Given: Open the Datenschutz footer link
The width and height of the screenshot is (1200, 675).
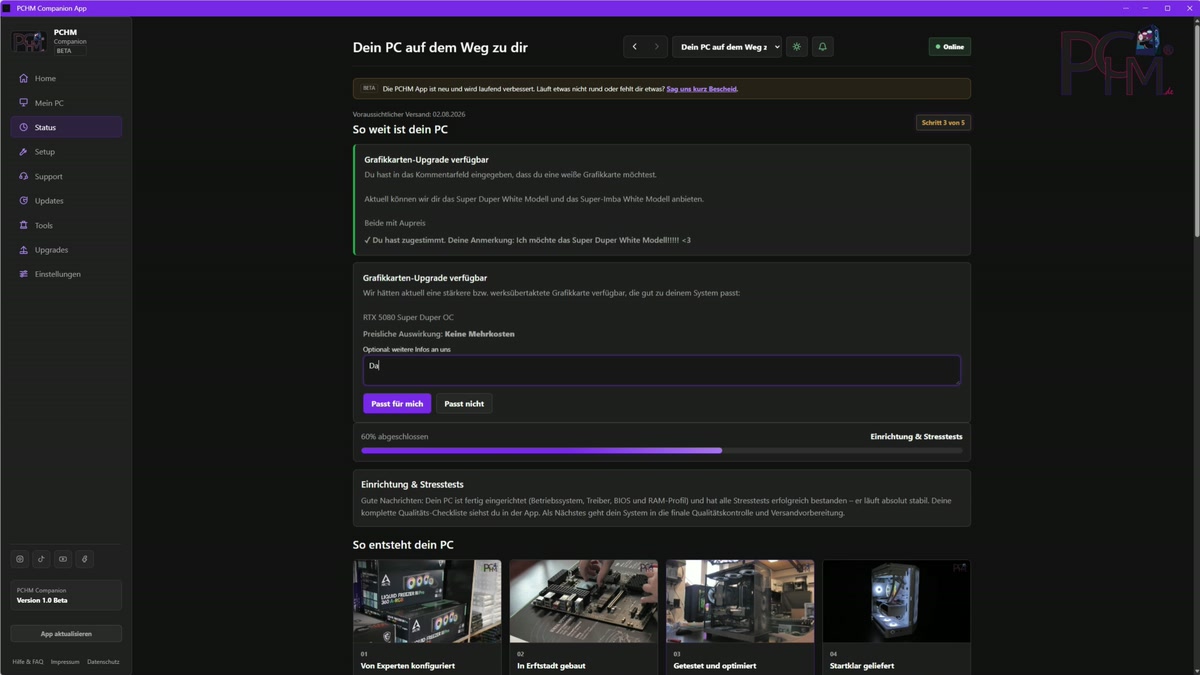Looking at the screenshot, I should pos(103,662).
